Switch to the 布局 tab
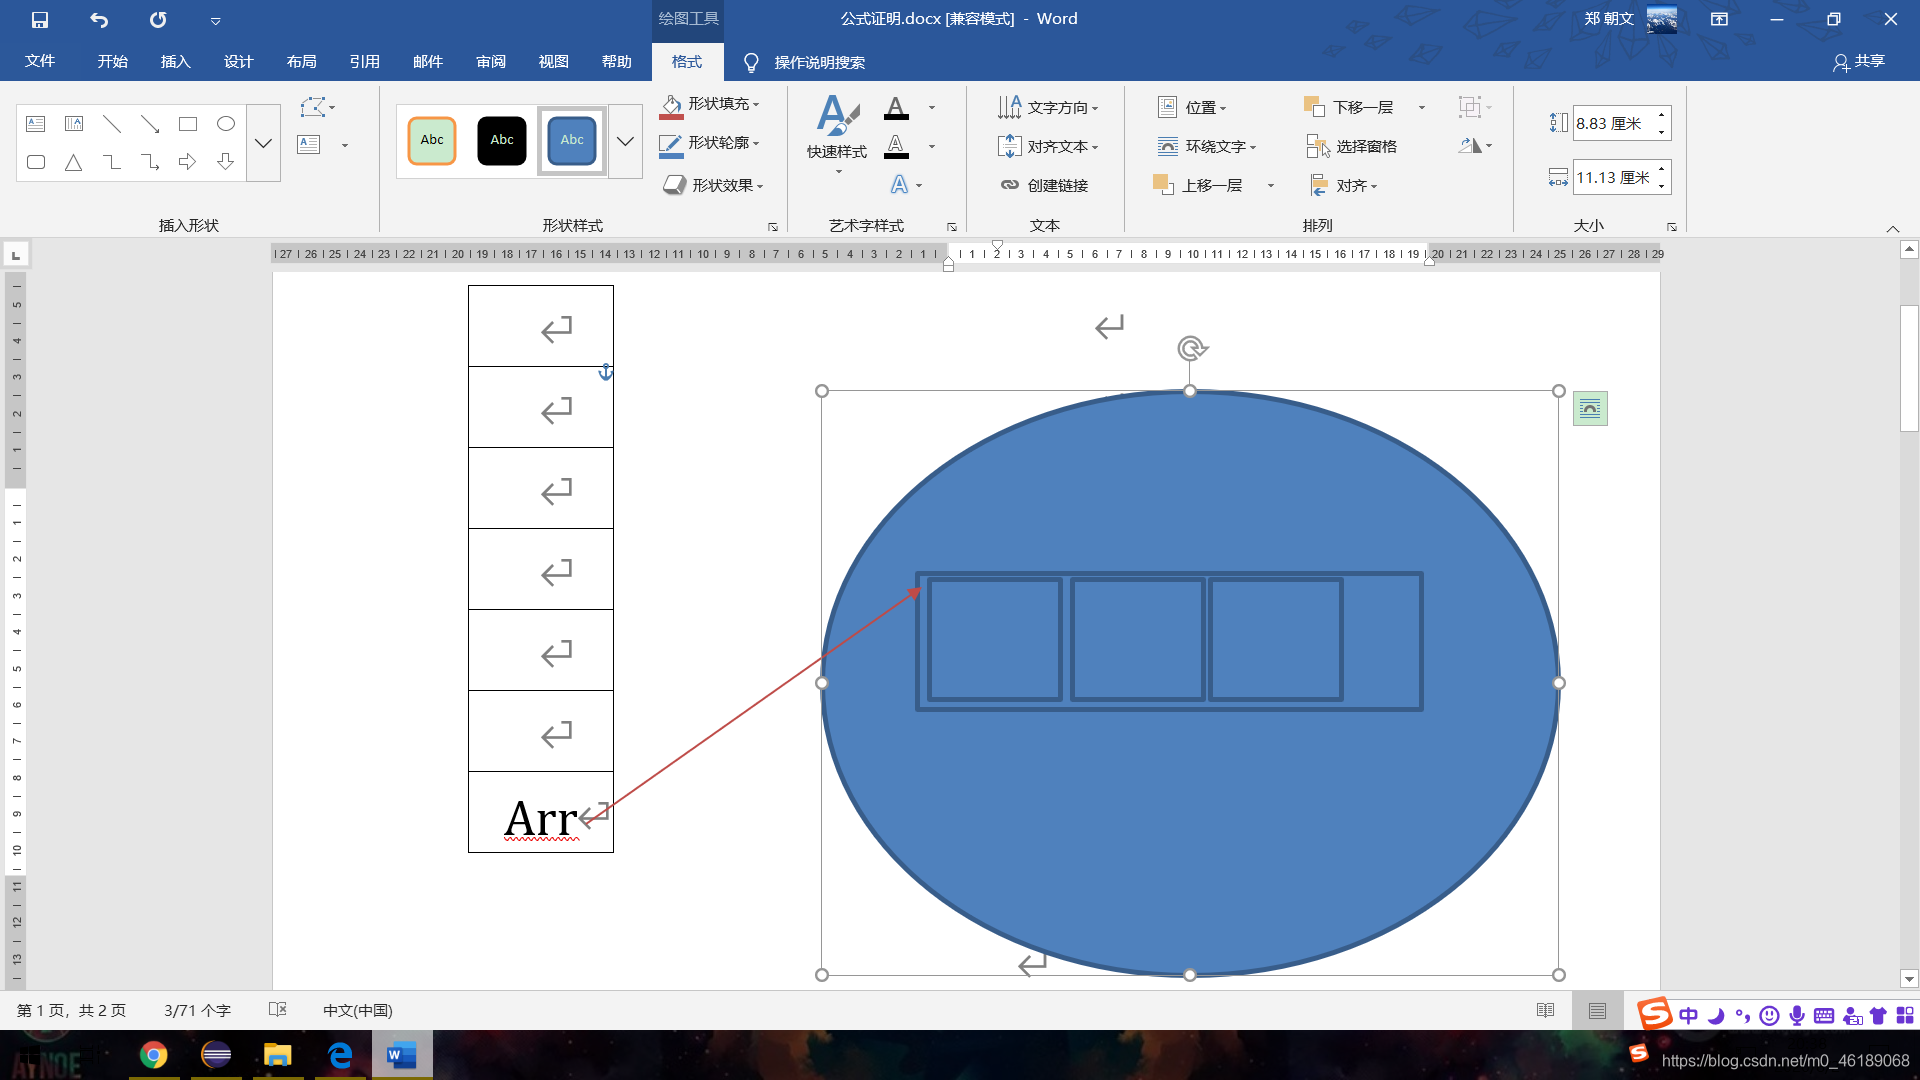This screenshot has height=1080, width=1920. point(301,61)
